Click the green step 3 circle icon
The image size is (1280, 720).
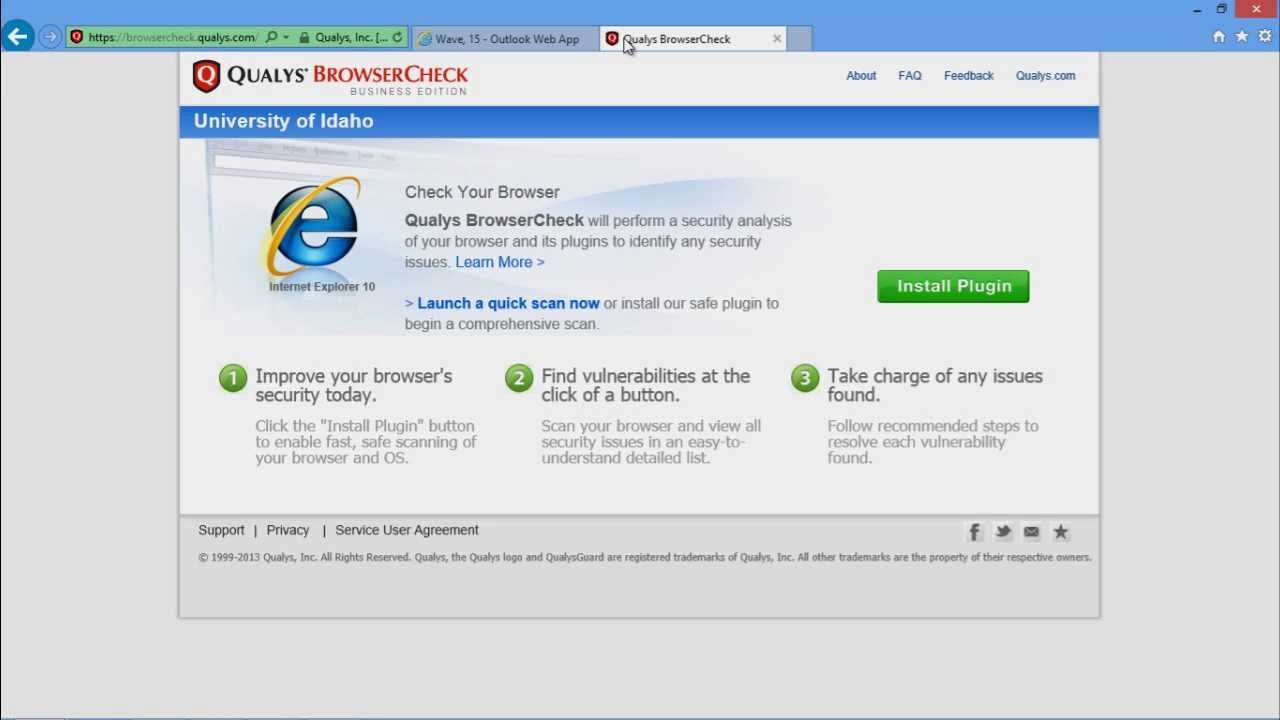(805, 378)
